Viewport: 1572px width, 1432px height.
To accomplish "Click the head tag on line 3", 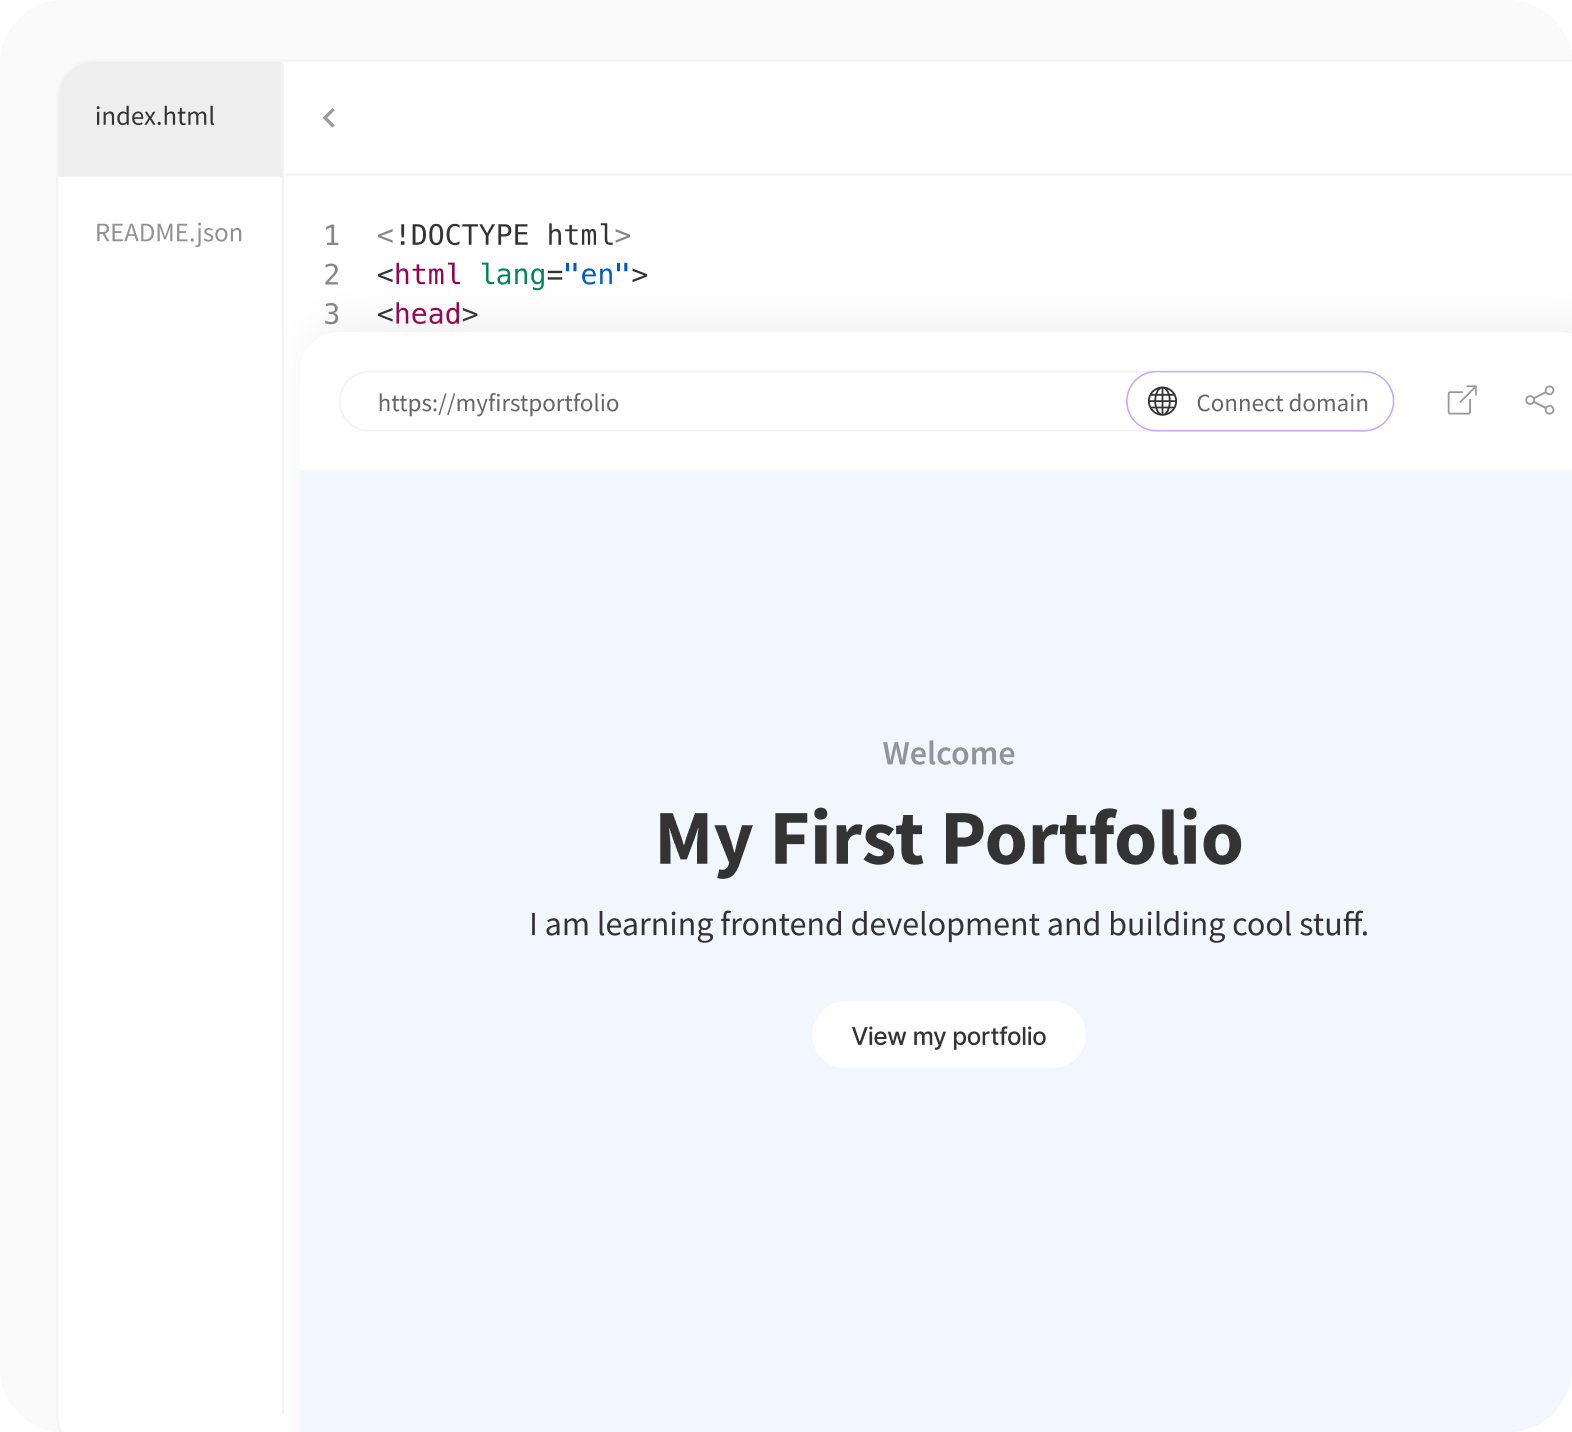I will 427,314.
